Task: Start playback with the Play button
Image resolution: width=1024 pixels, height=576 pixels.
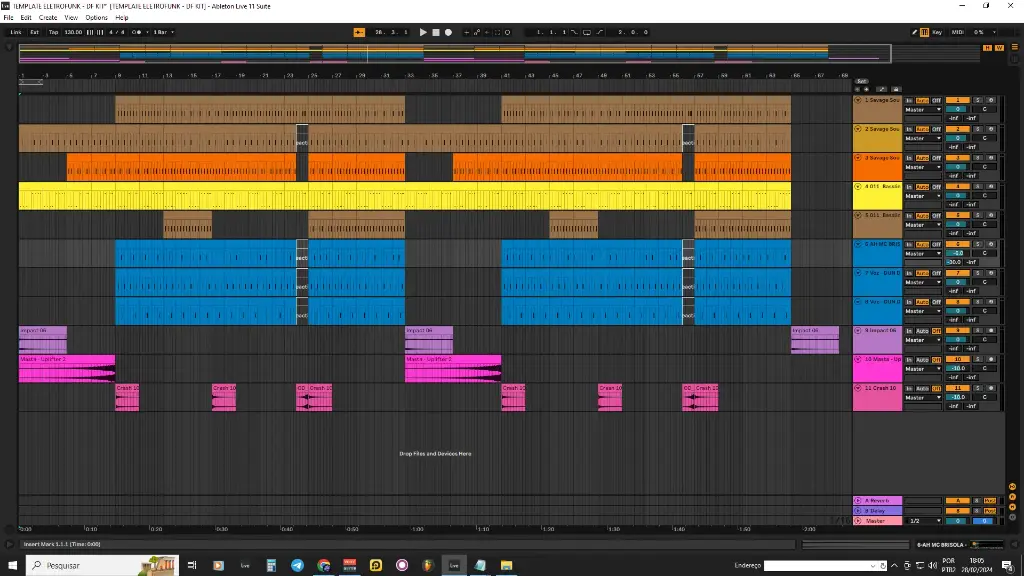Action: 423,32
